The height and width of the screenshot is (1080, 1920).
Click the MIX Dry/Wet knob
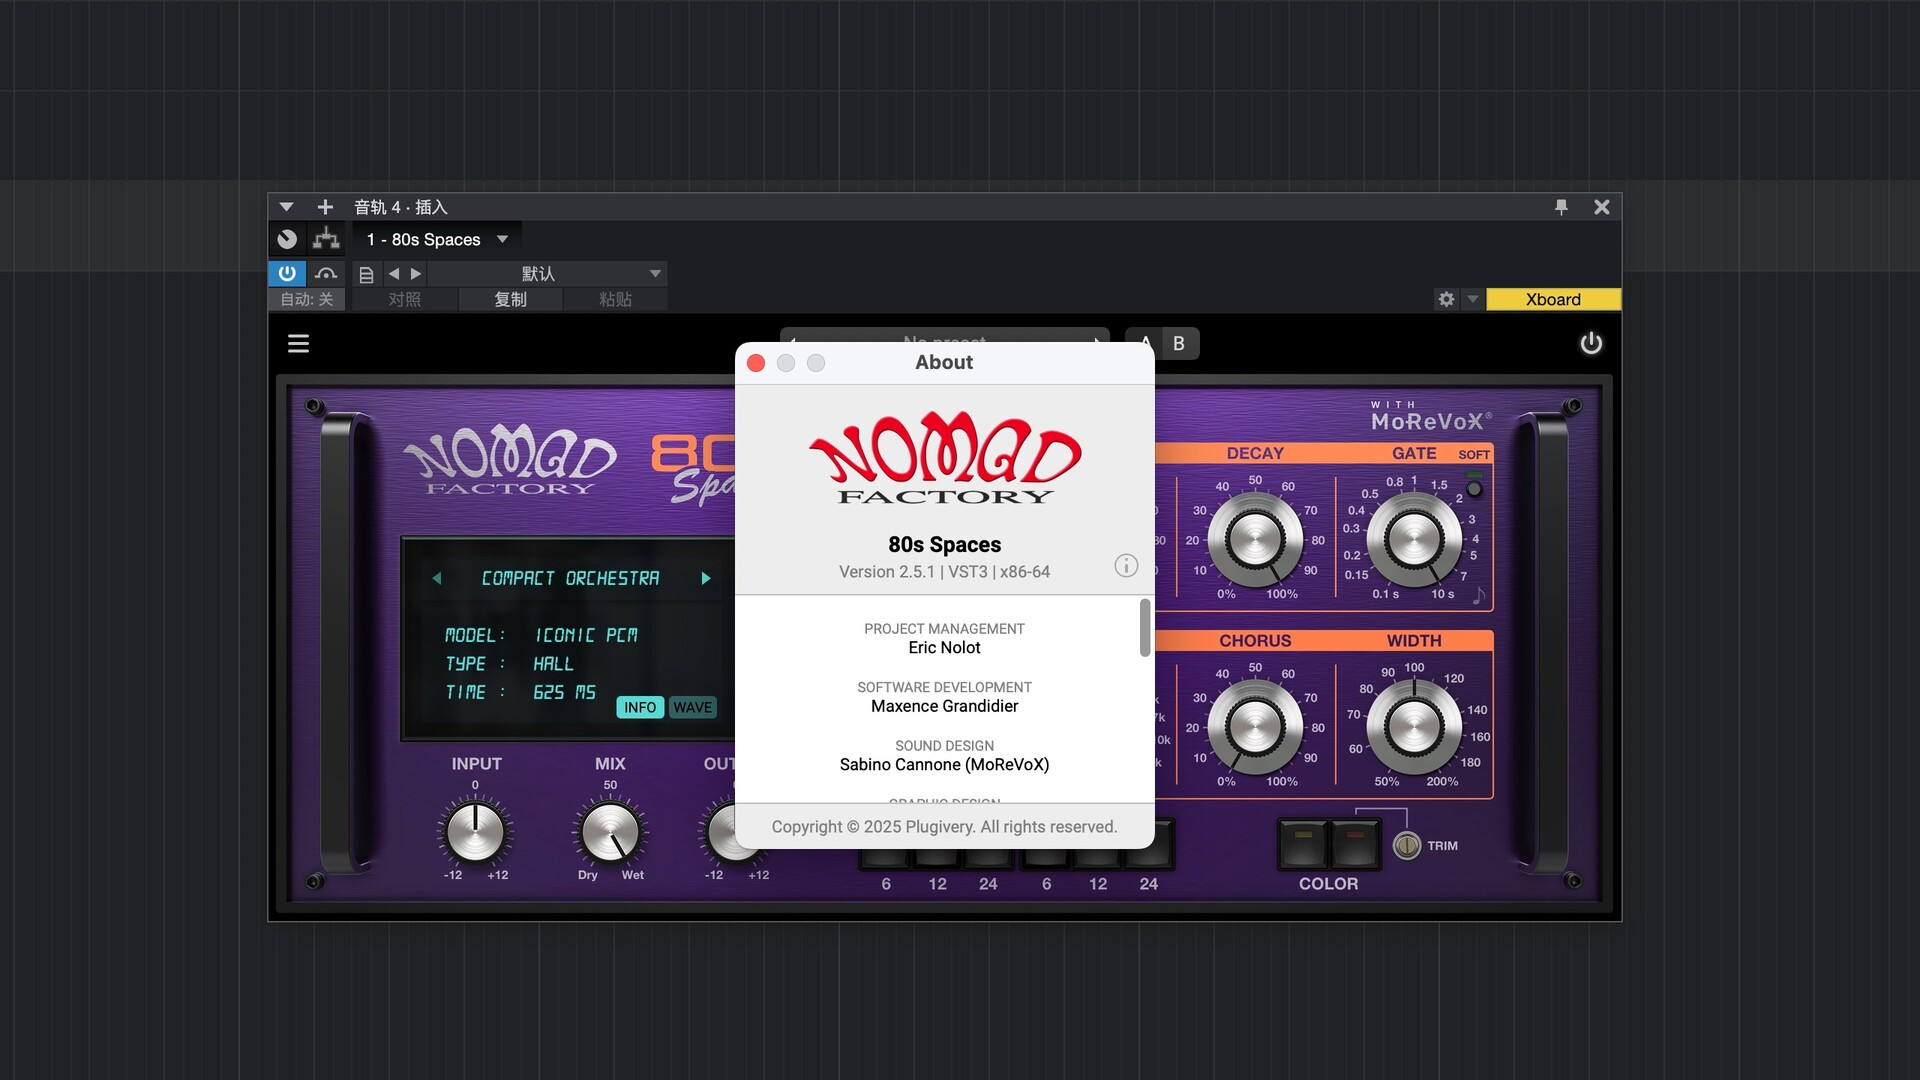[610, 832]
